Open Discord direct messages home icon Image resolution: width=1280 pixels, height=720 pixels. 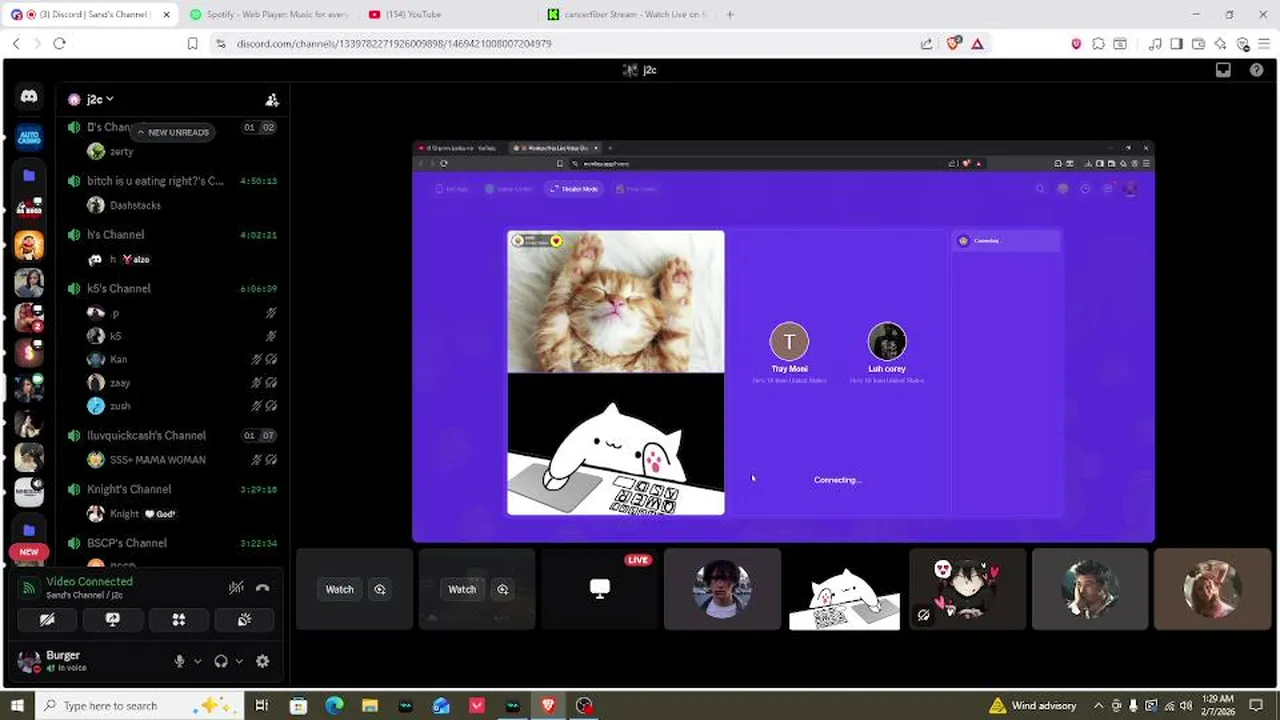point(29,97)
